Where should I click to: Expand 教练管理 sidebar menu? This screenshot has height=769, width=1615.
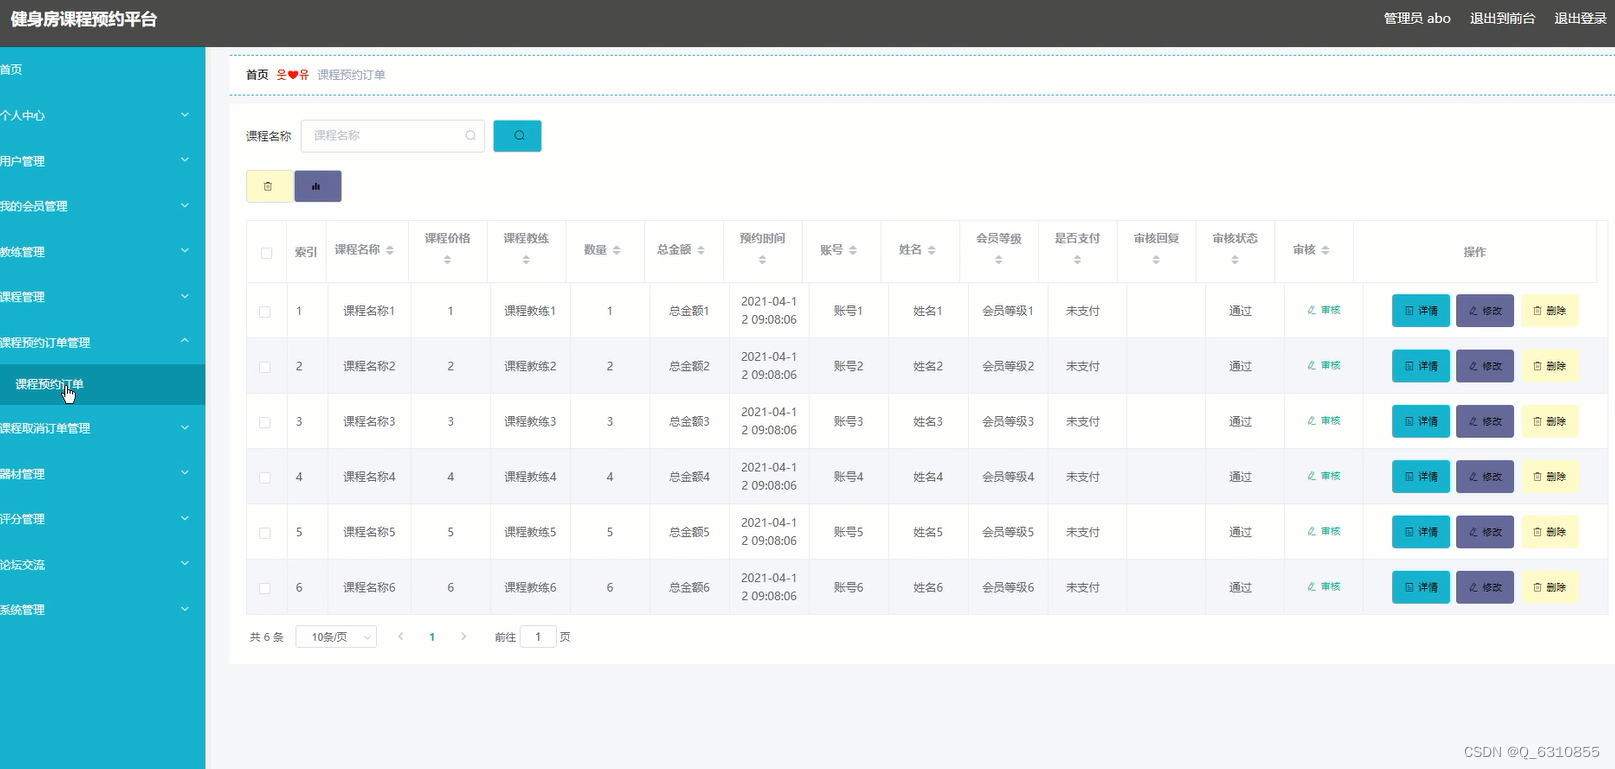pos(102,252)
